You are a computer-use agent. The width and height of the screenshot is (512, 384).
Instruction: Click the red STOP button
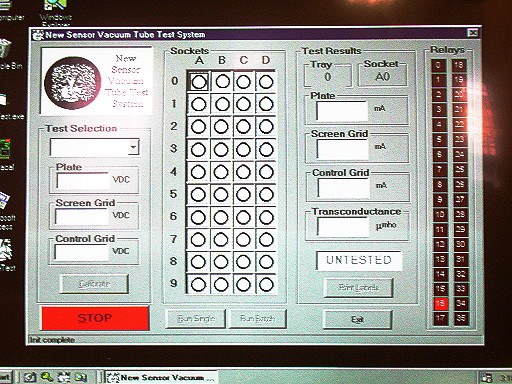click(95, 318)
